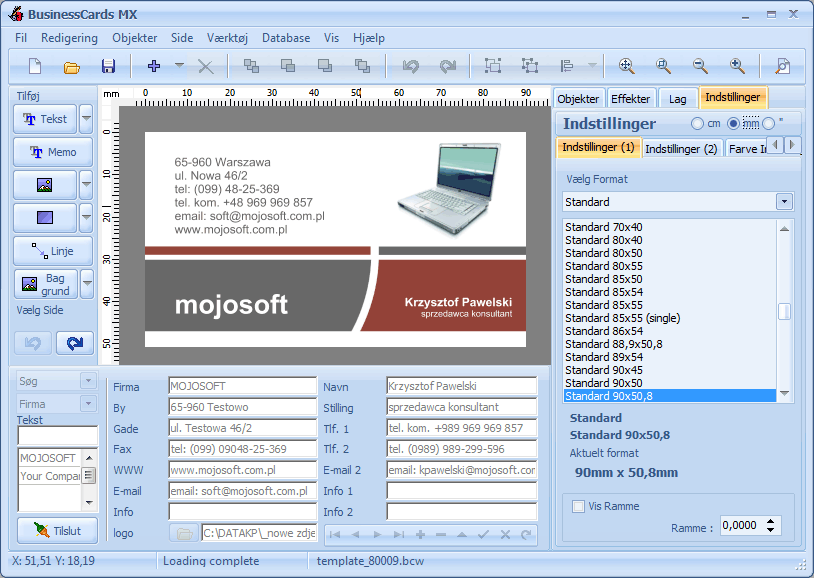This screenshot has width=814, height=578.
Task: Expand the dropdown arrow next to the align icon
Action: point(592,66)
